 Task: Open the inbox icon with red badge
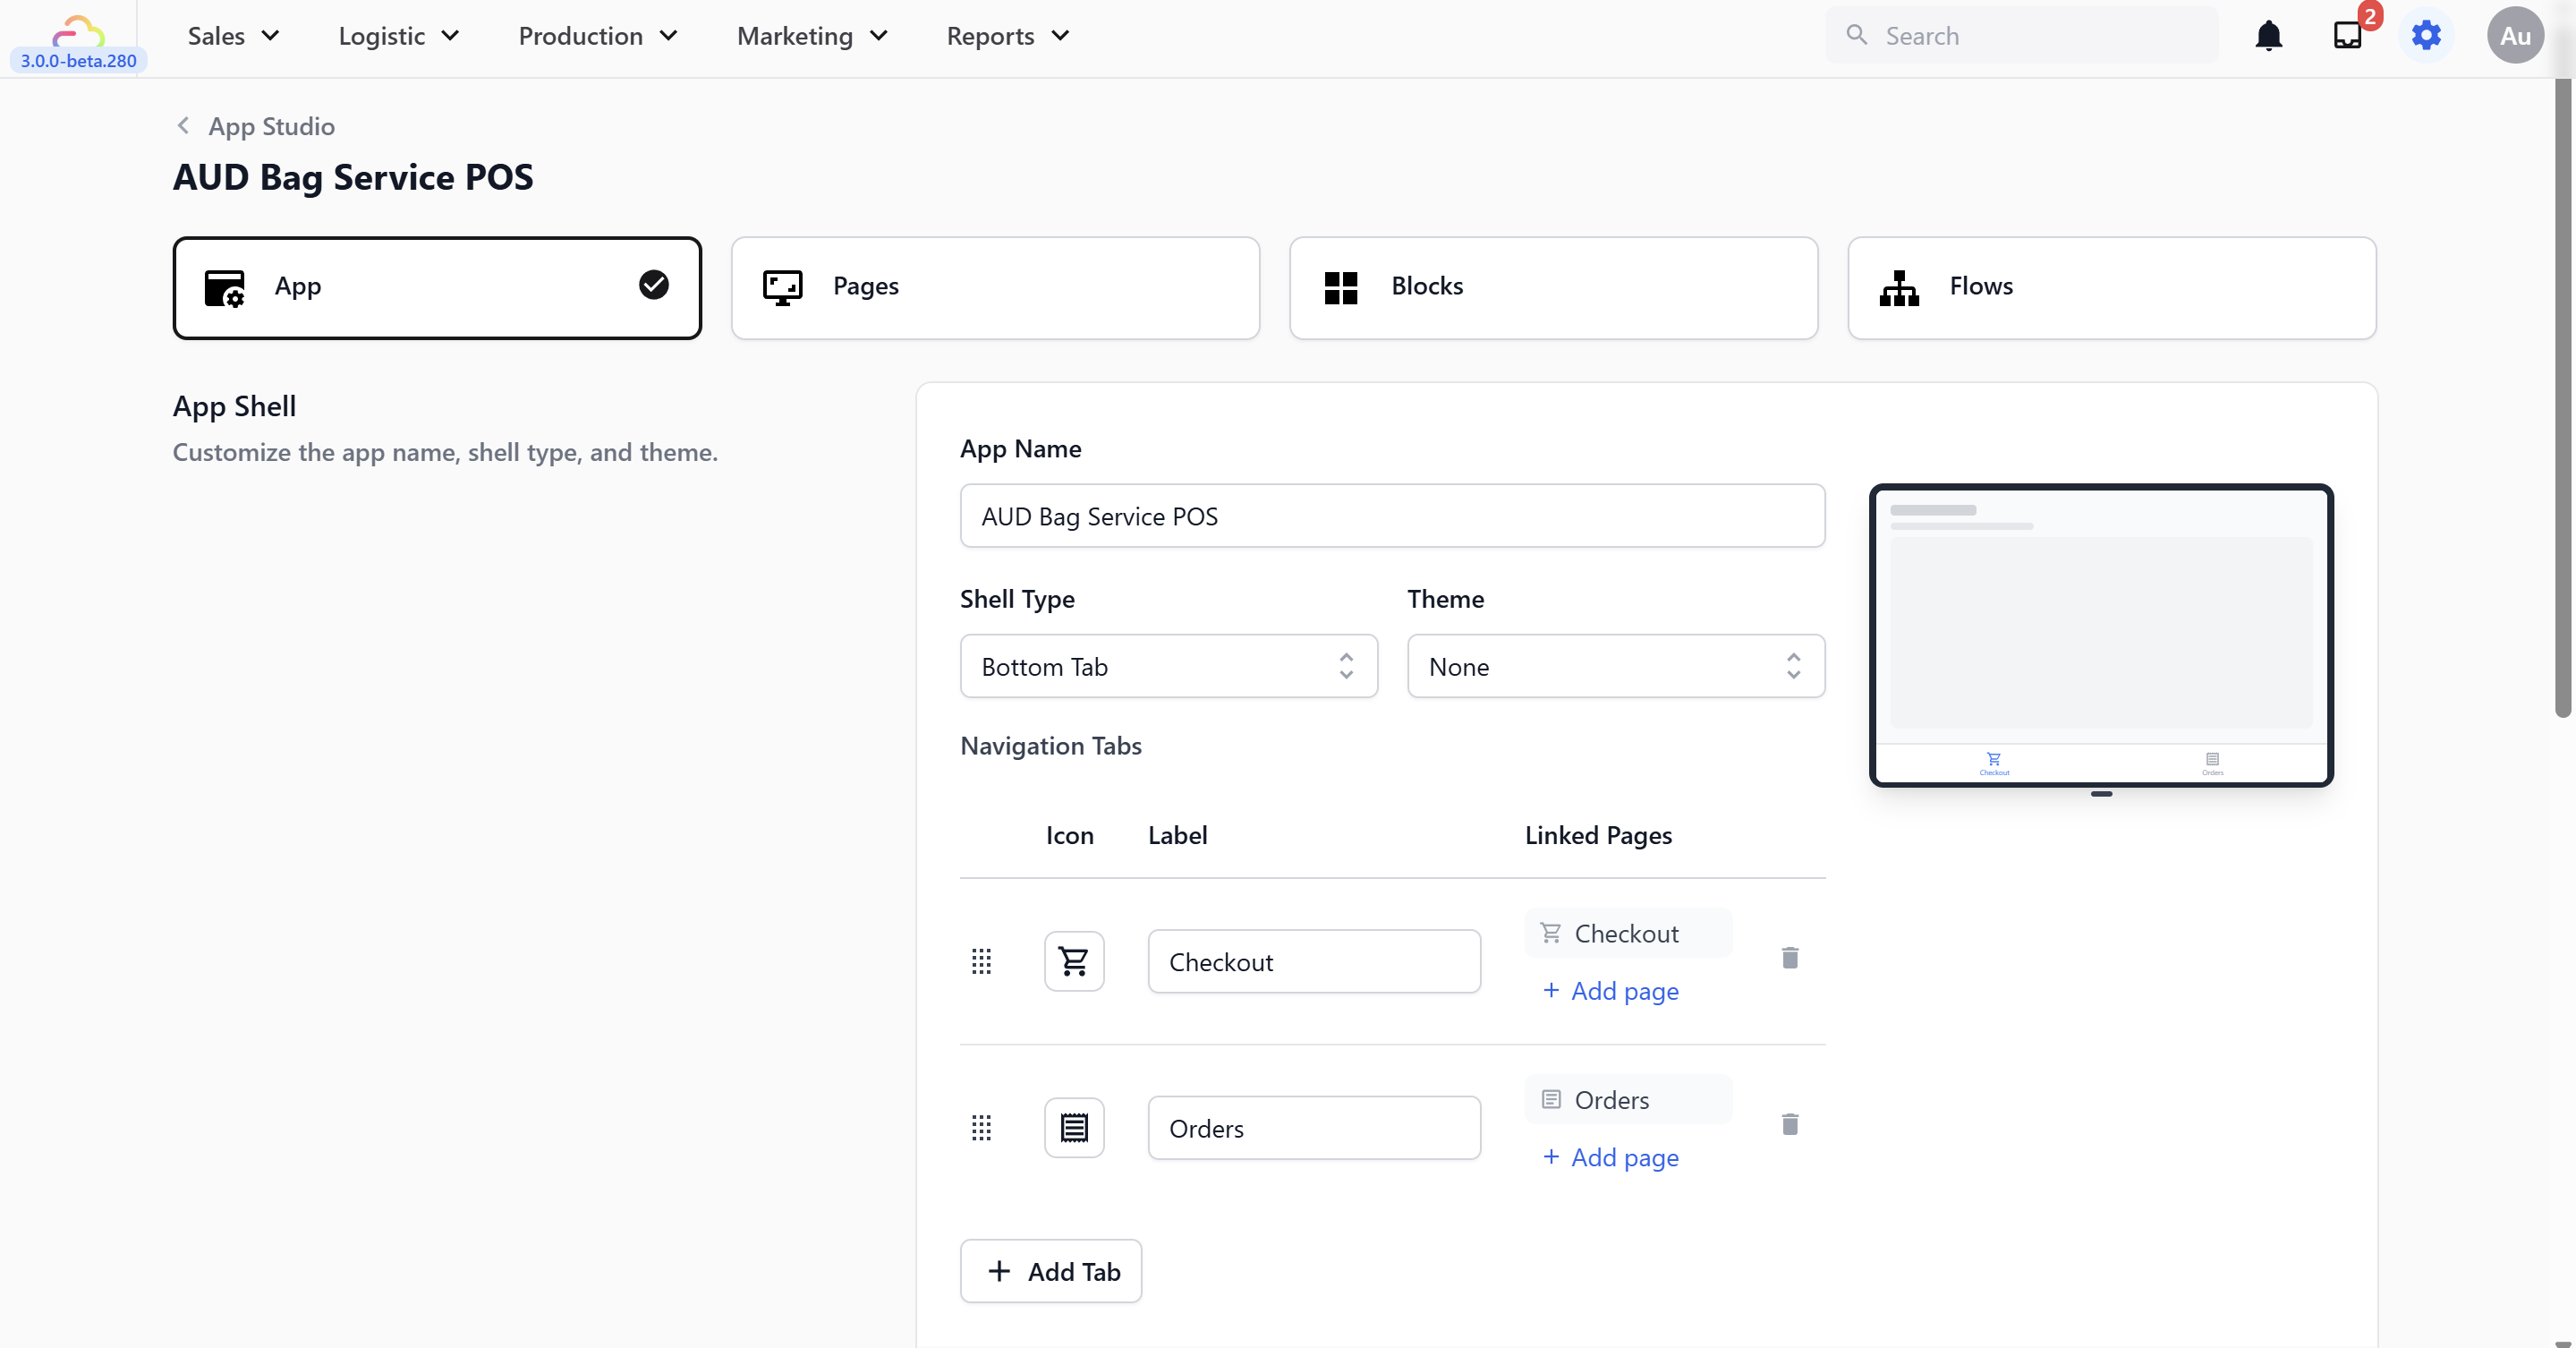coord(2347,36)
